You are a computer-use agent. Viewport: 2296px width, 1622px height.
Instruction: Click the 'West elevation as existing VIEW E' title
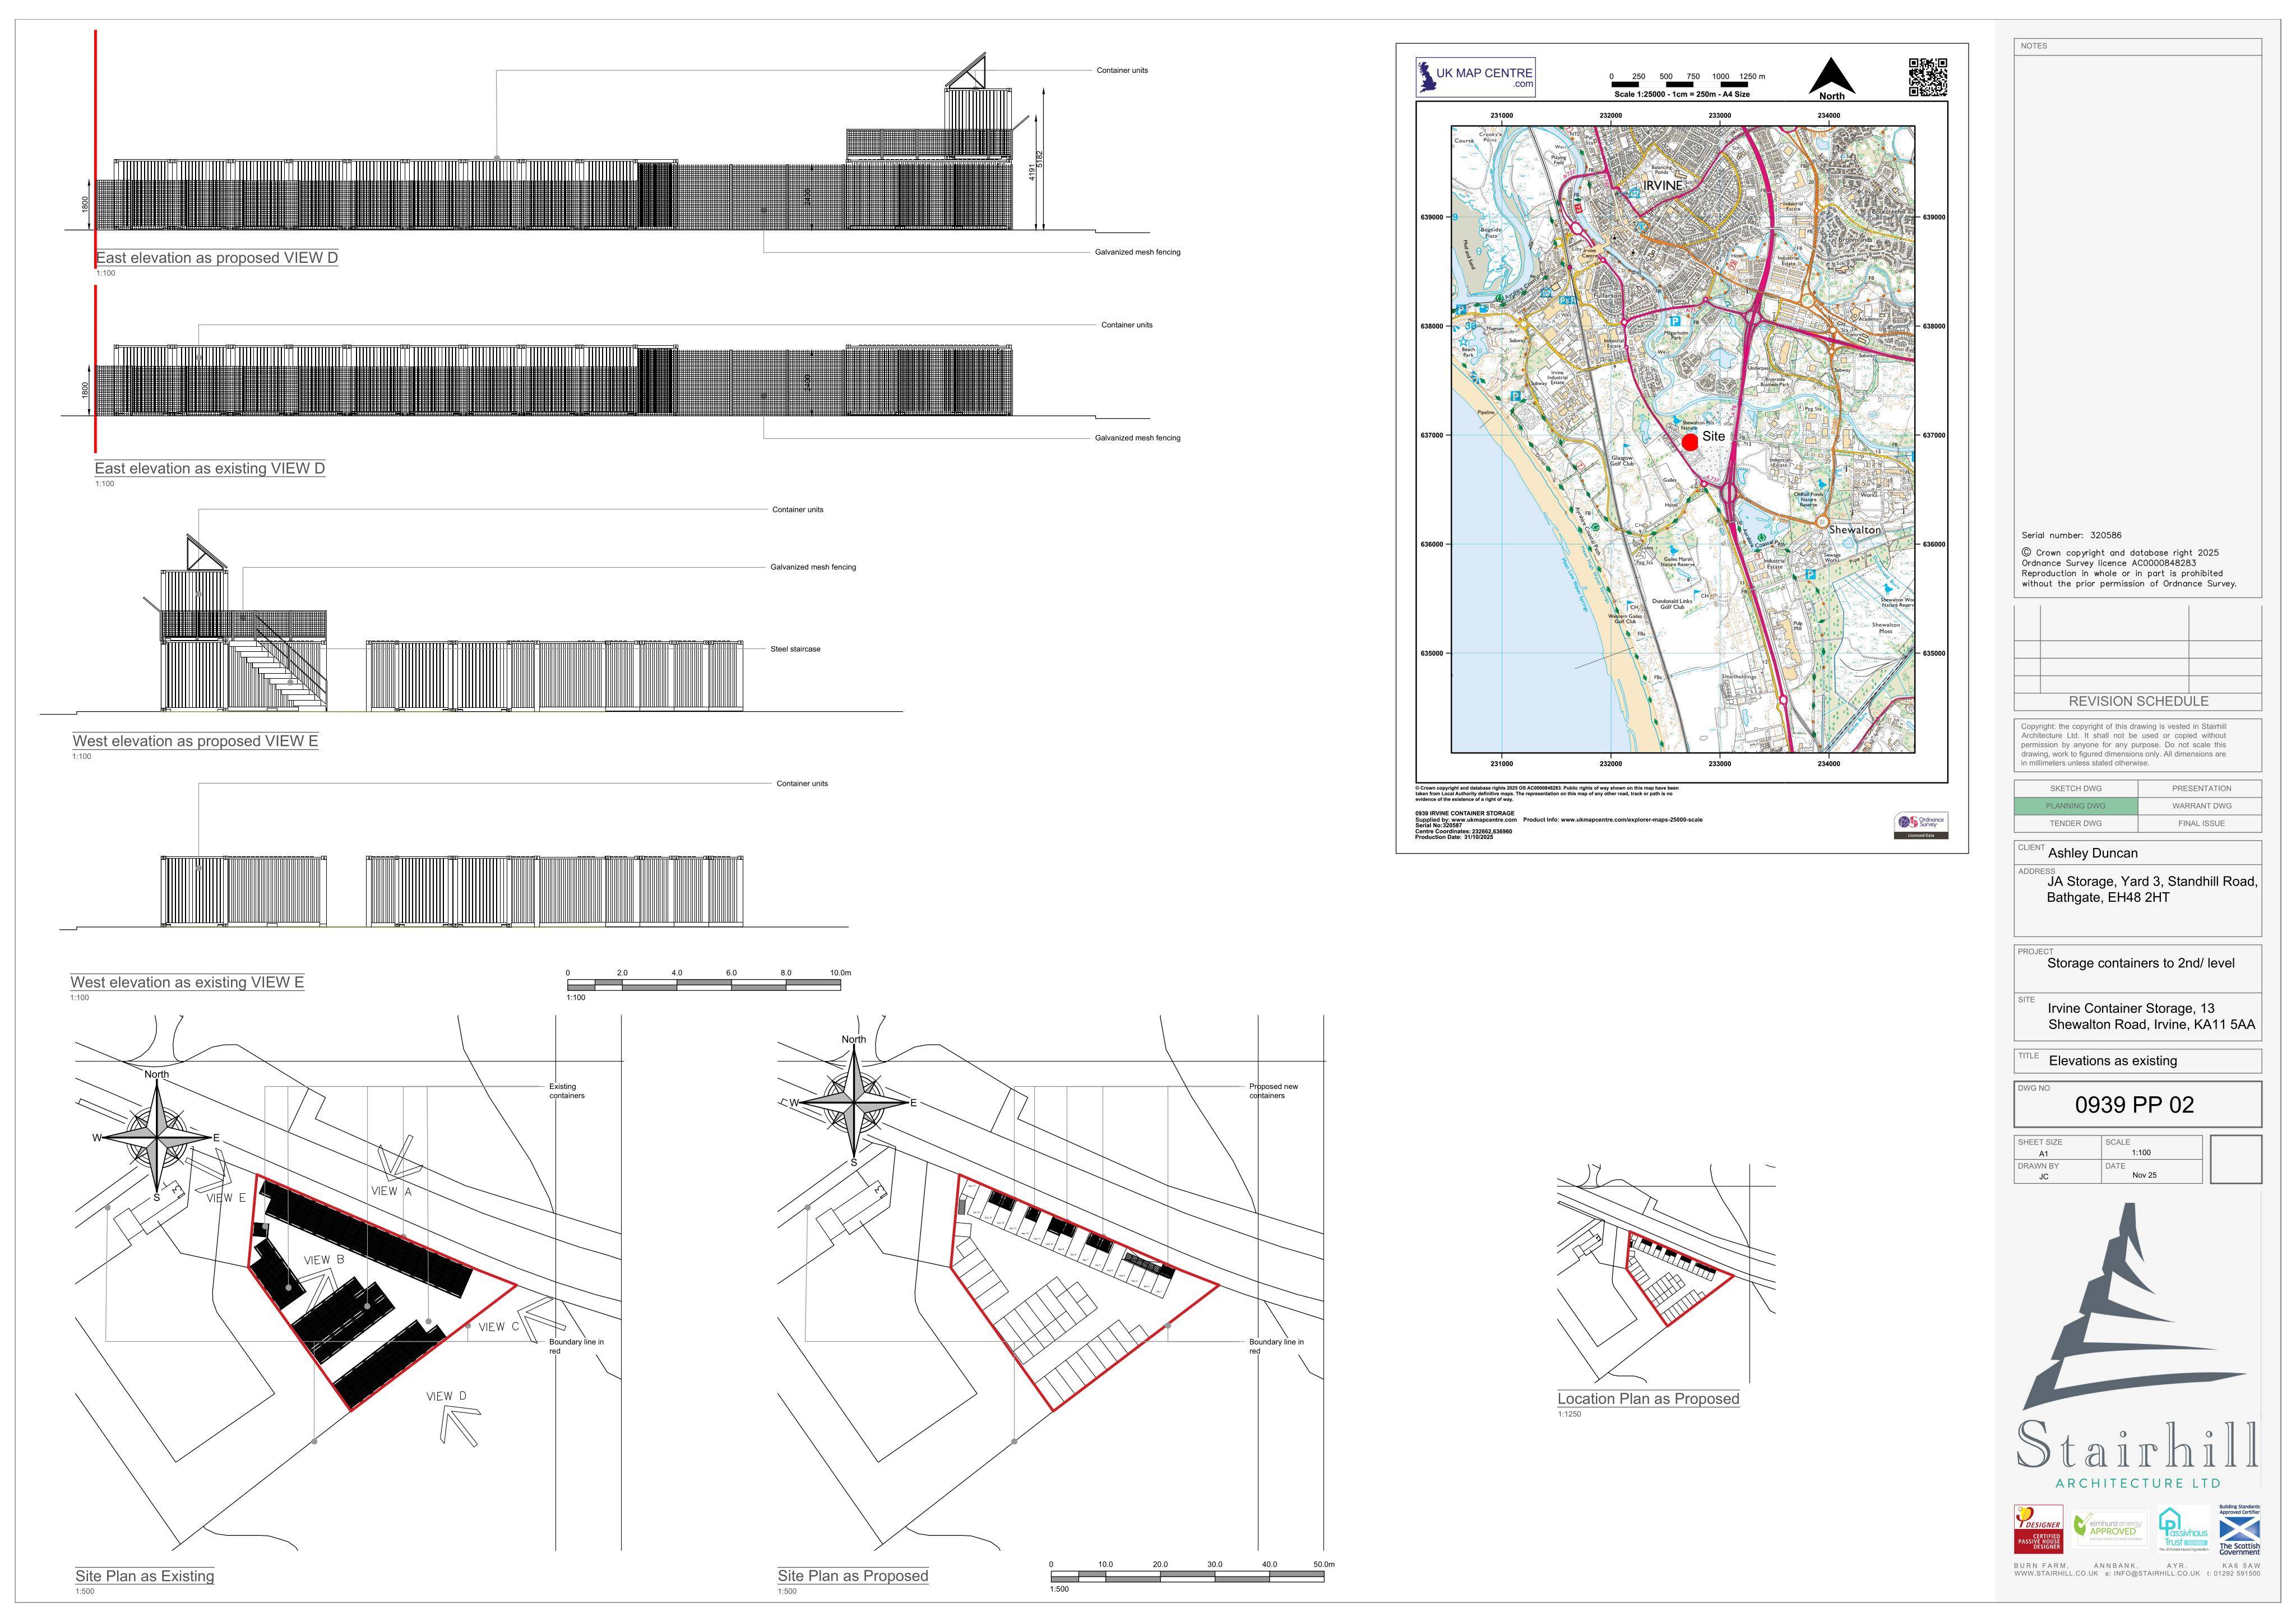click(187, 982)
